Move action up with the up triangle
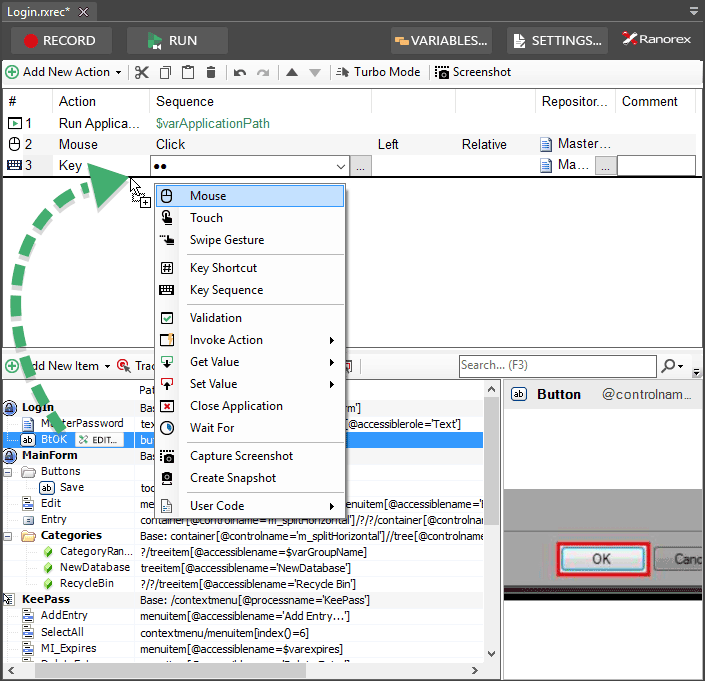Image resolution: width=705 pixels, height=681 pixels. 292,72
